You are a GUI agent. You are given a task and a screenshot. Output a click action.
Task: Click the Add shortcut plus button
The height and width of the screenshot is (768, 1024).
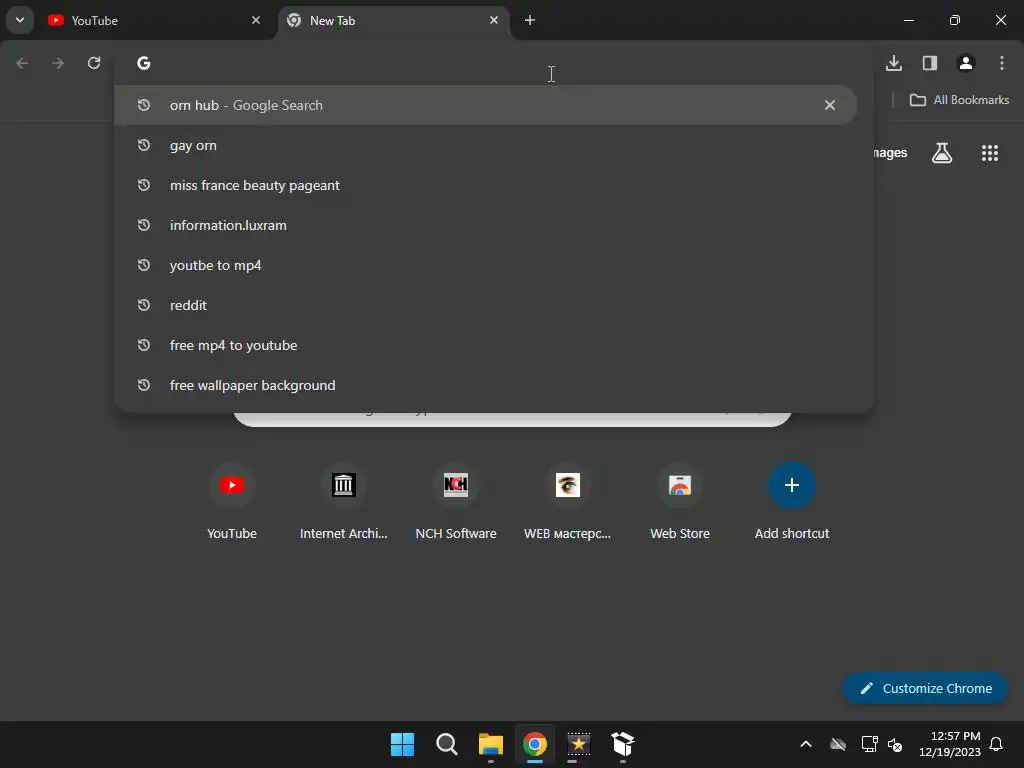click(792, 485)
